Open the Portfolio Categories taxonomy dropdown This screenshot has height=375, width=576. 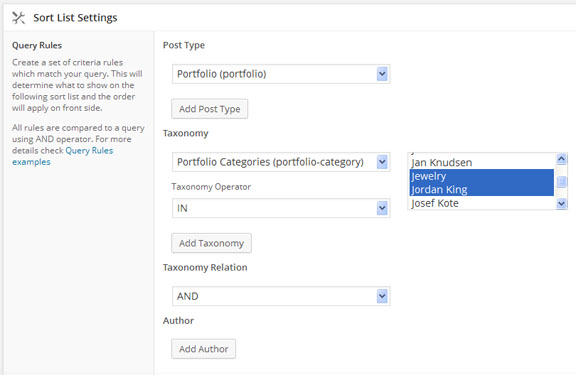tap(281, 162)
